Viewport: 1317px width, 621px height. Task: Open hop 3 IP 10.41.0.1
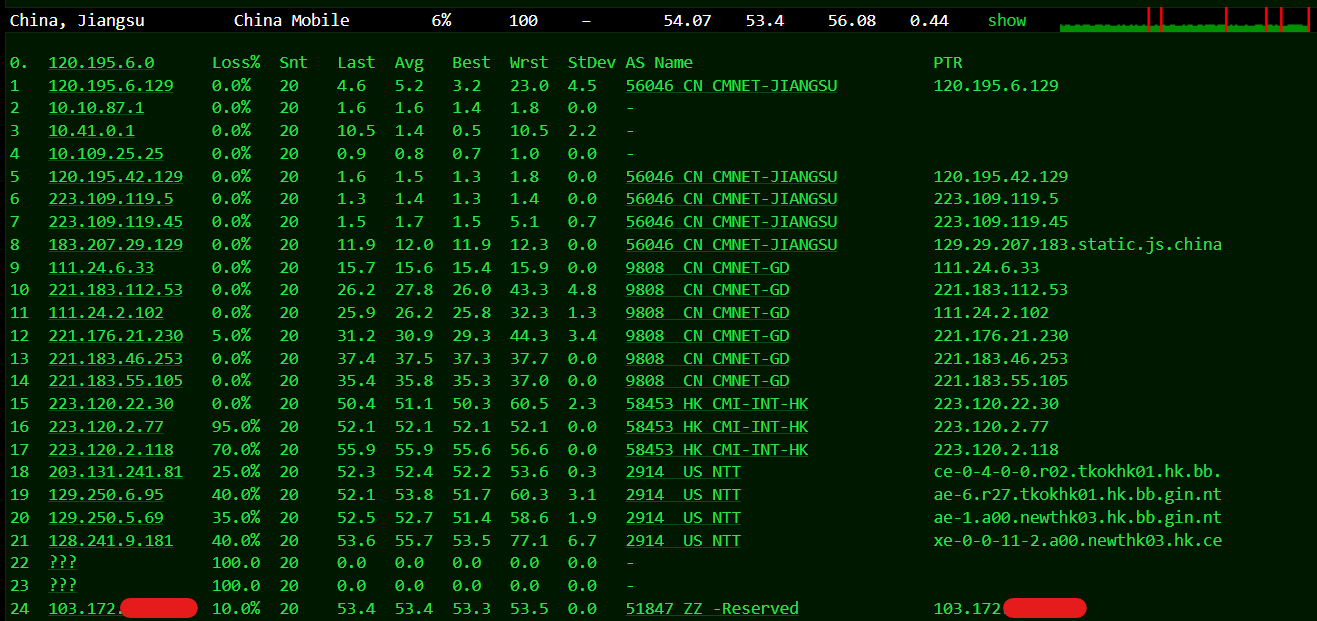92,131
